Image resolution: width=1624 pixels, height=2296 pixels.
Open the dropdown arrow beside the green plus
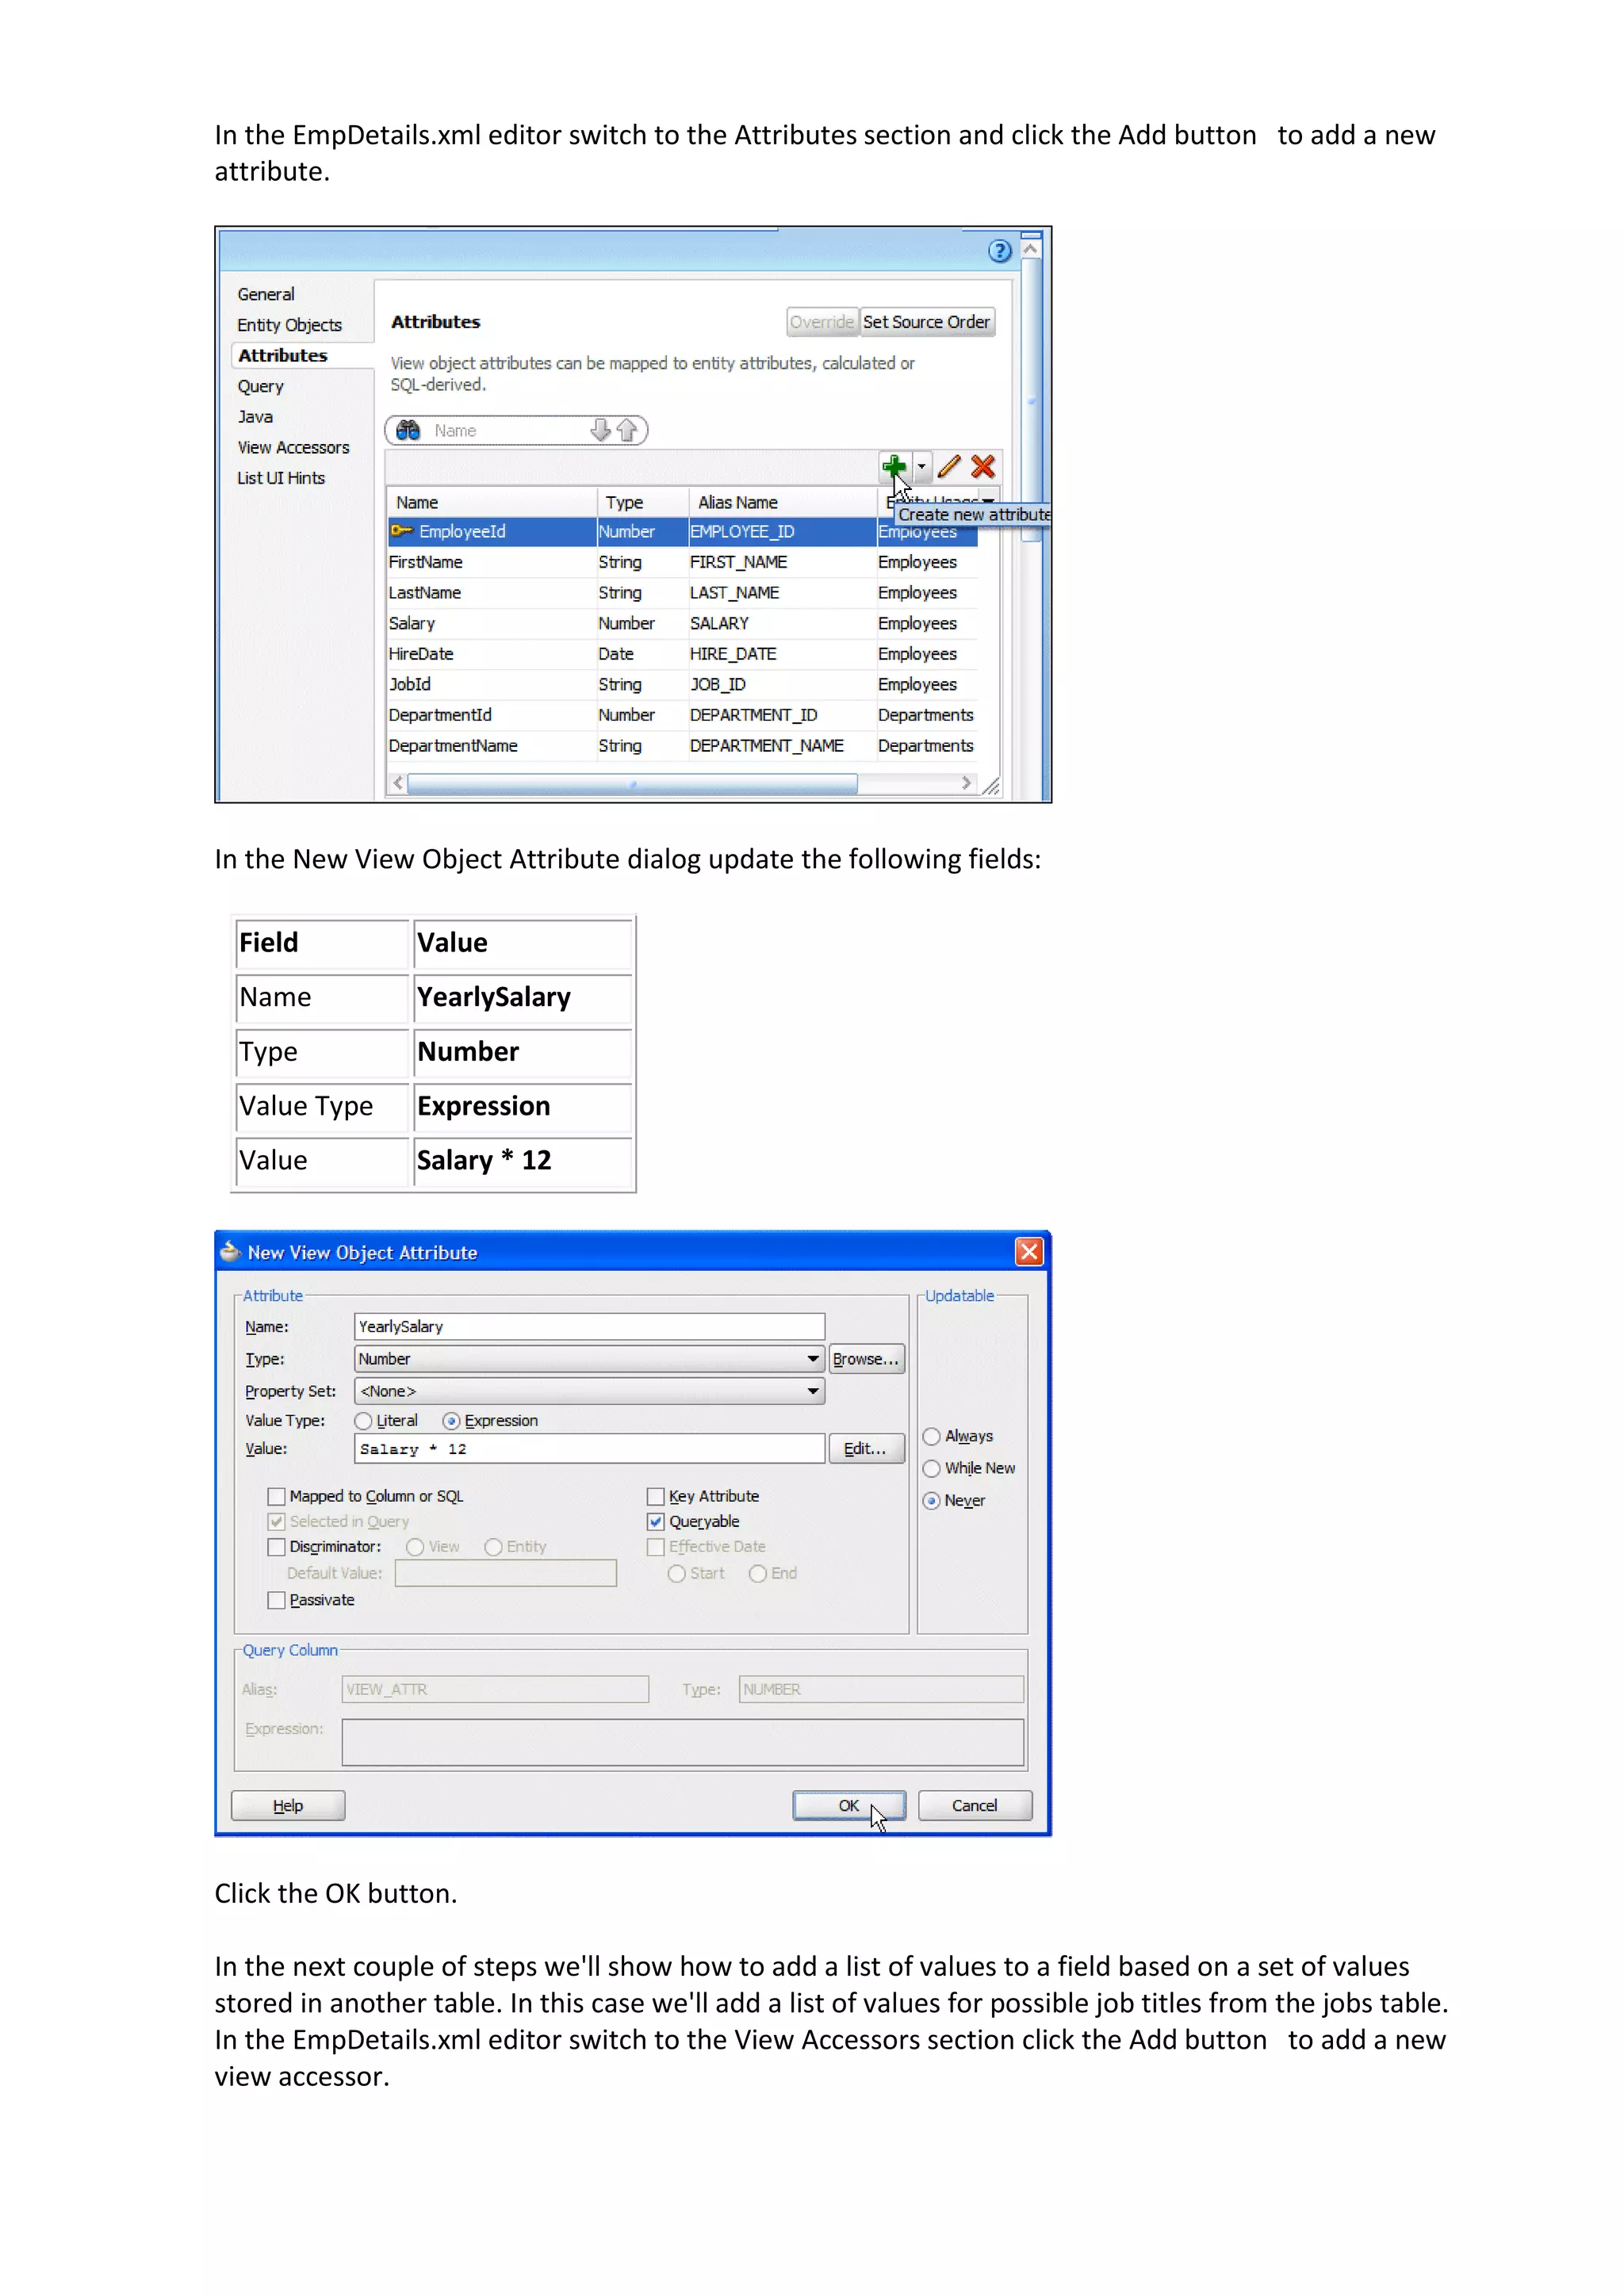tap(921, 466)
